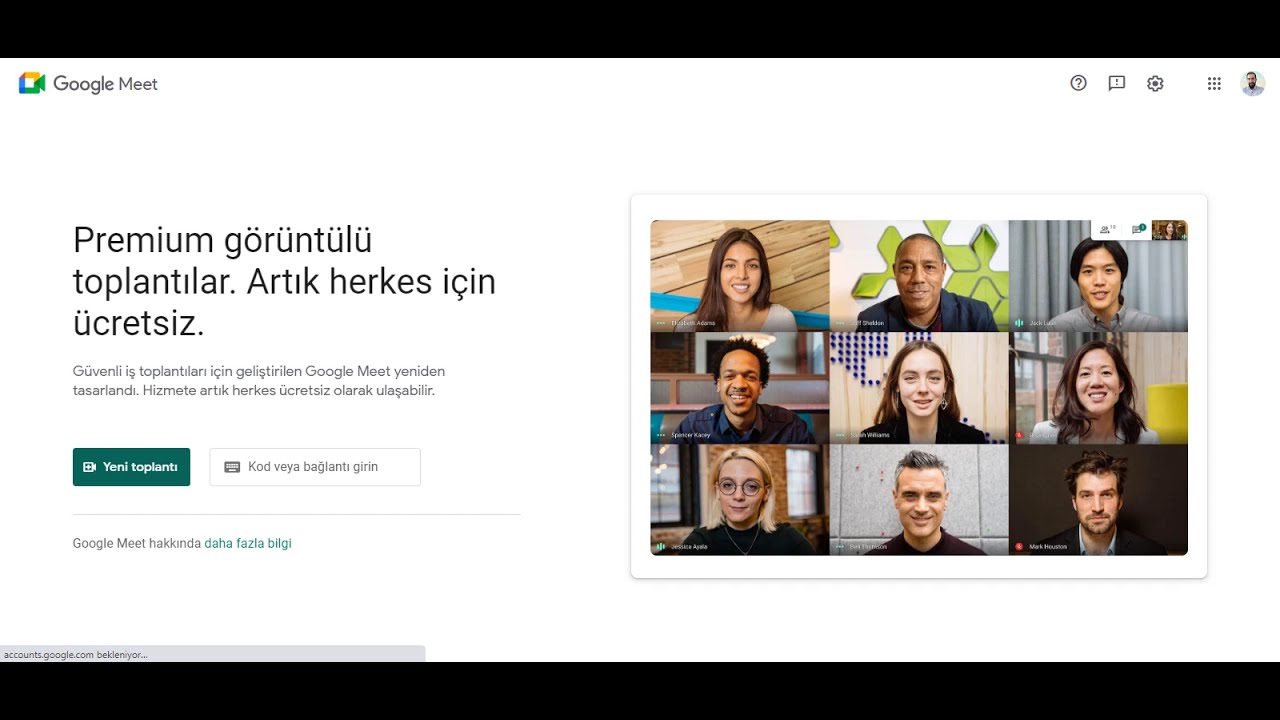Click the Google Meet logo
The height and width of the screenshot is (720, 1280).
click(88, 84)
